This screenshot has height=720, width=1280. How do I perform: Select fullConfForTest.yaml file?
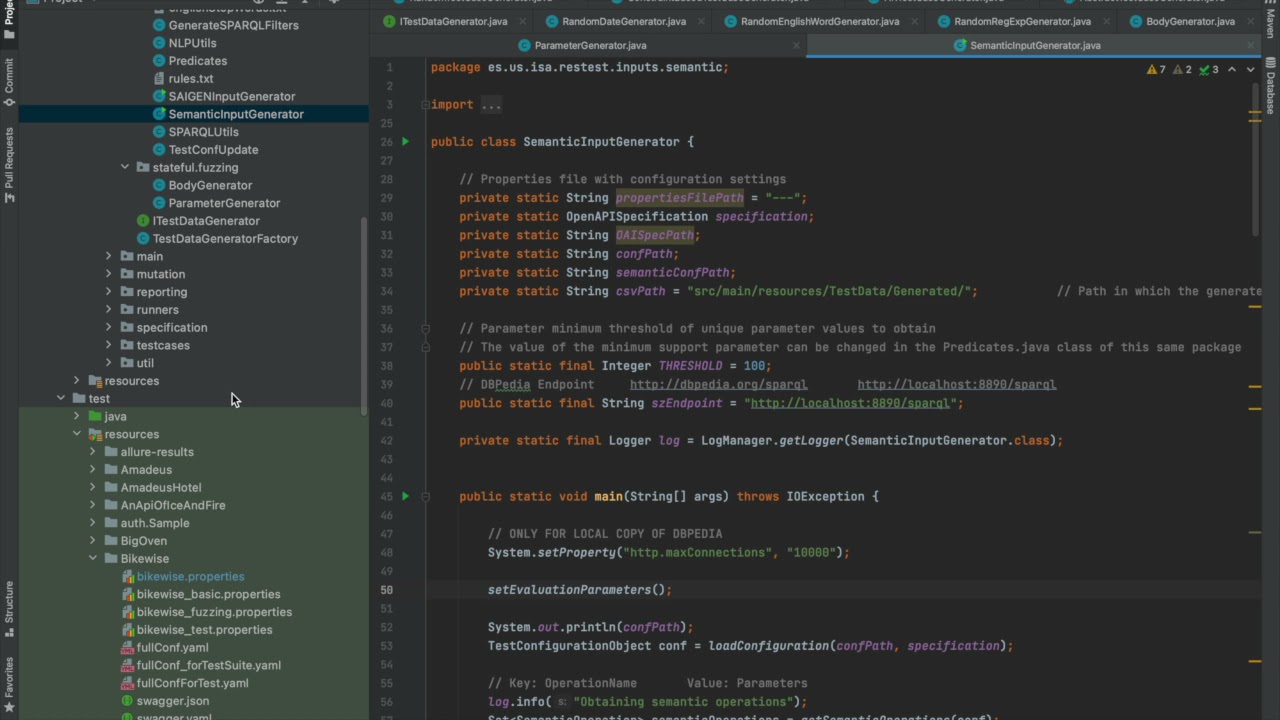coord(192,683)
